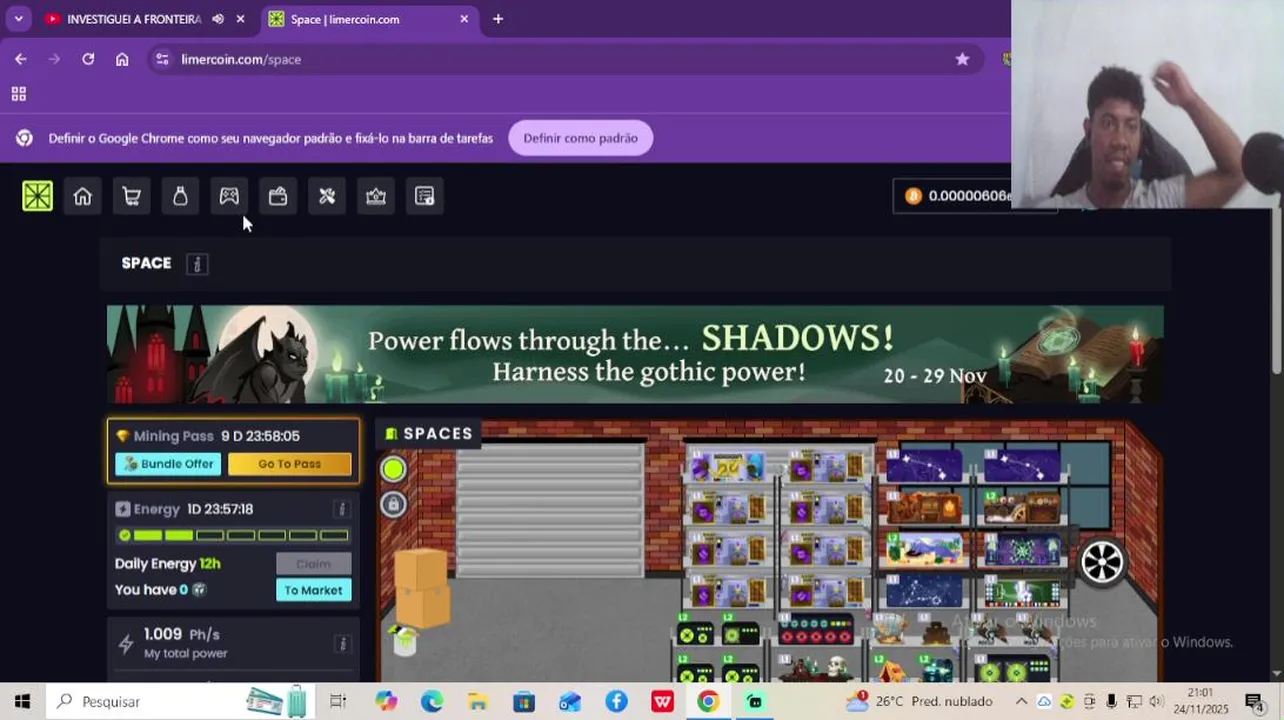Open the taskbar volume speaker icon
The height and width of the screenshot is (720, 1284).
coord(1157,701)
